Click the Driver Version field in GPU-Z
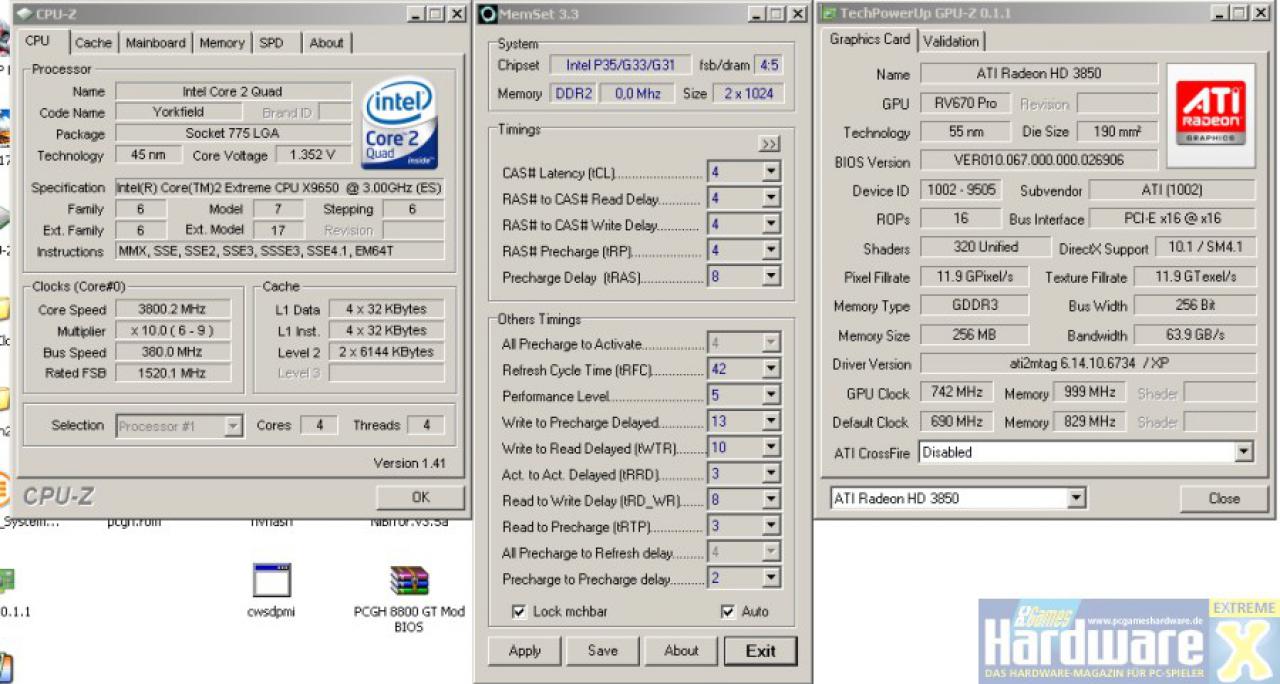 click(x=1088, y=364)
